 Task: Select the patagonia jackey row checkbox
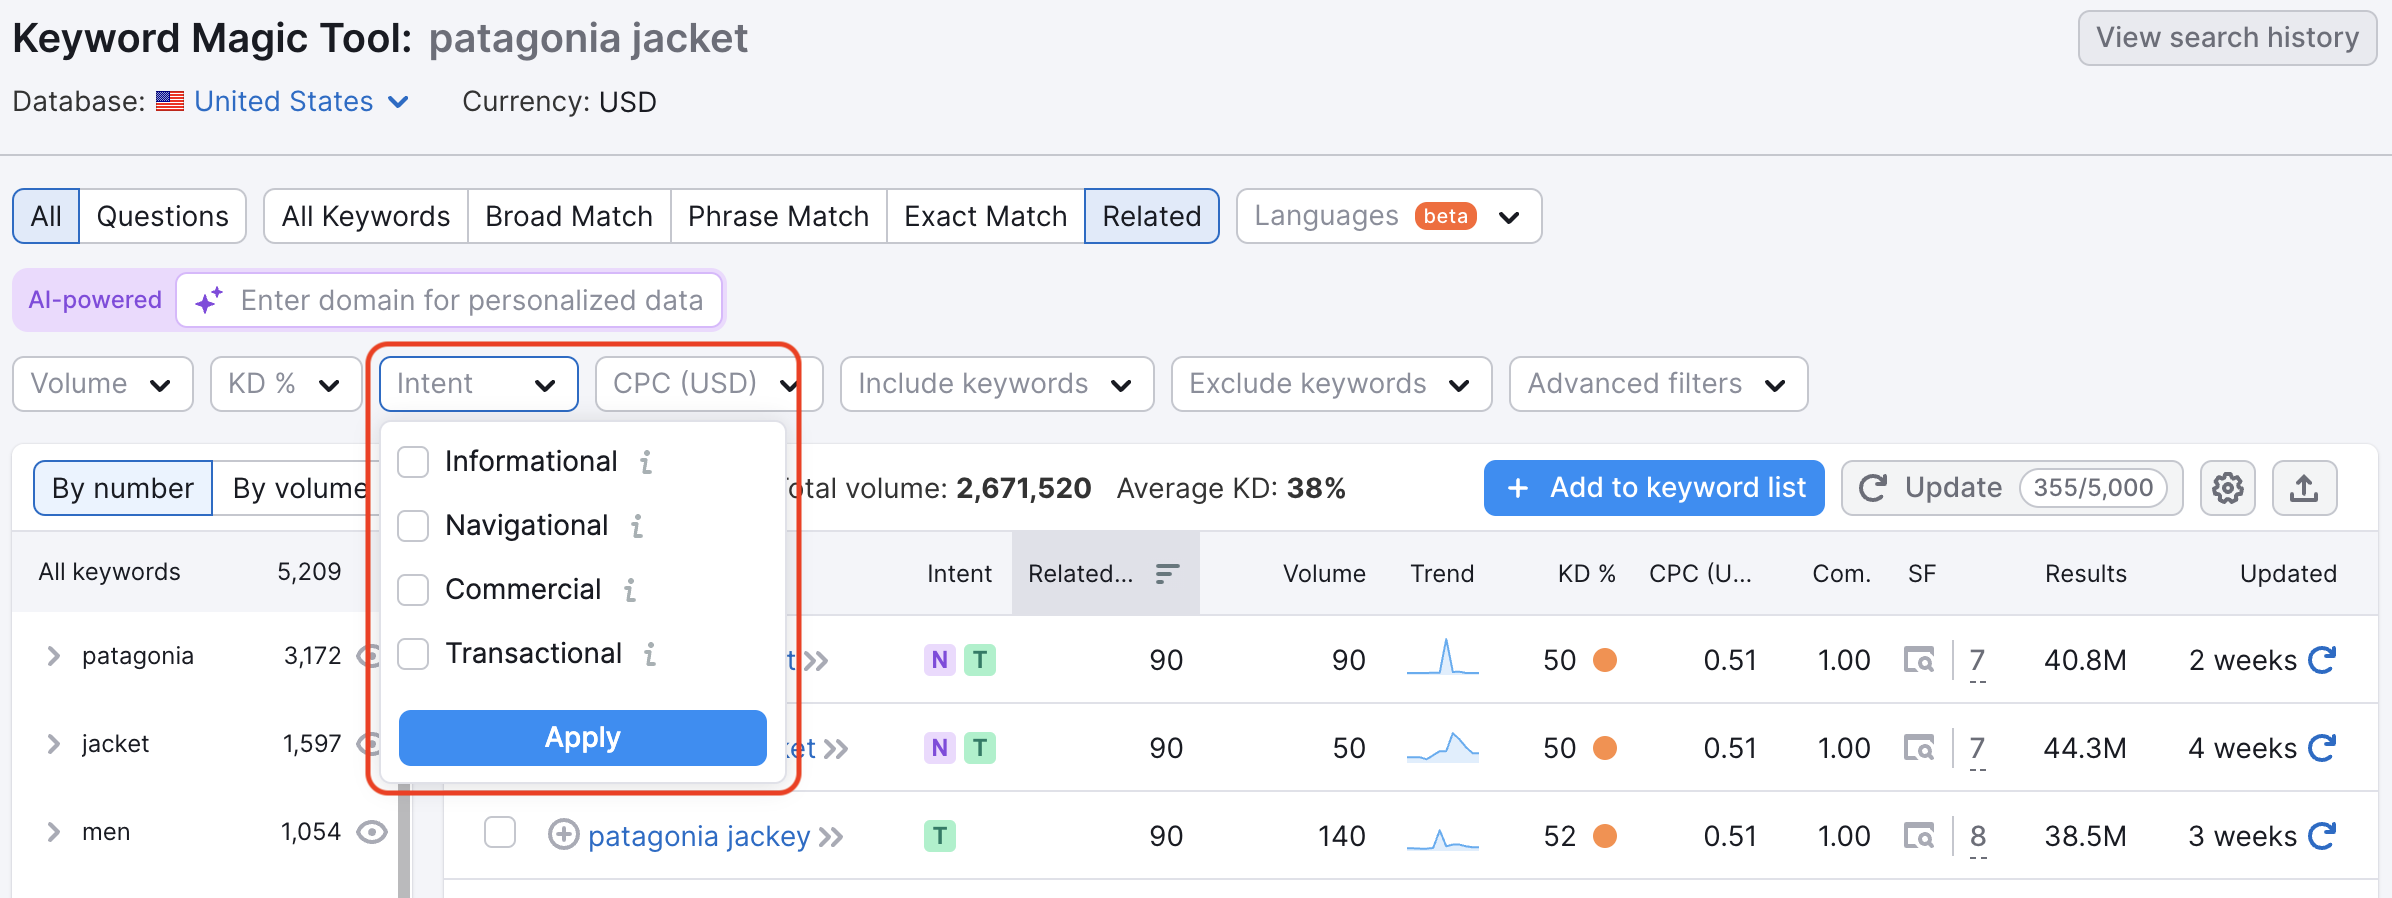[500, 832]
